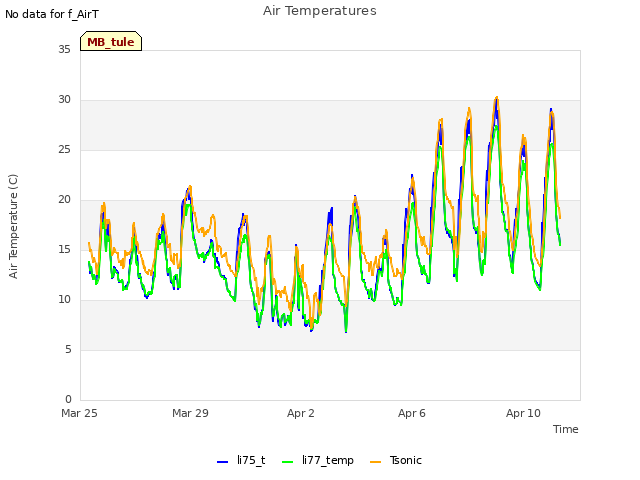Toggle the li77_temp legend entry
Viewport: 640px width, 480px height.
[x=318, y=460]
